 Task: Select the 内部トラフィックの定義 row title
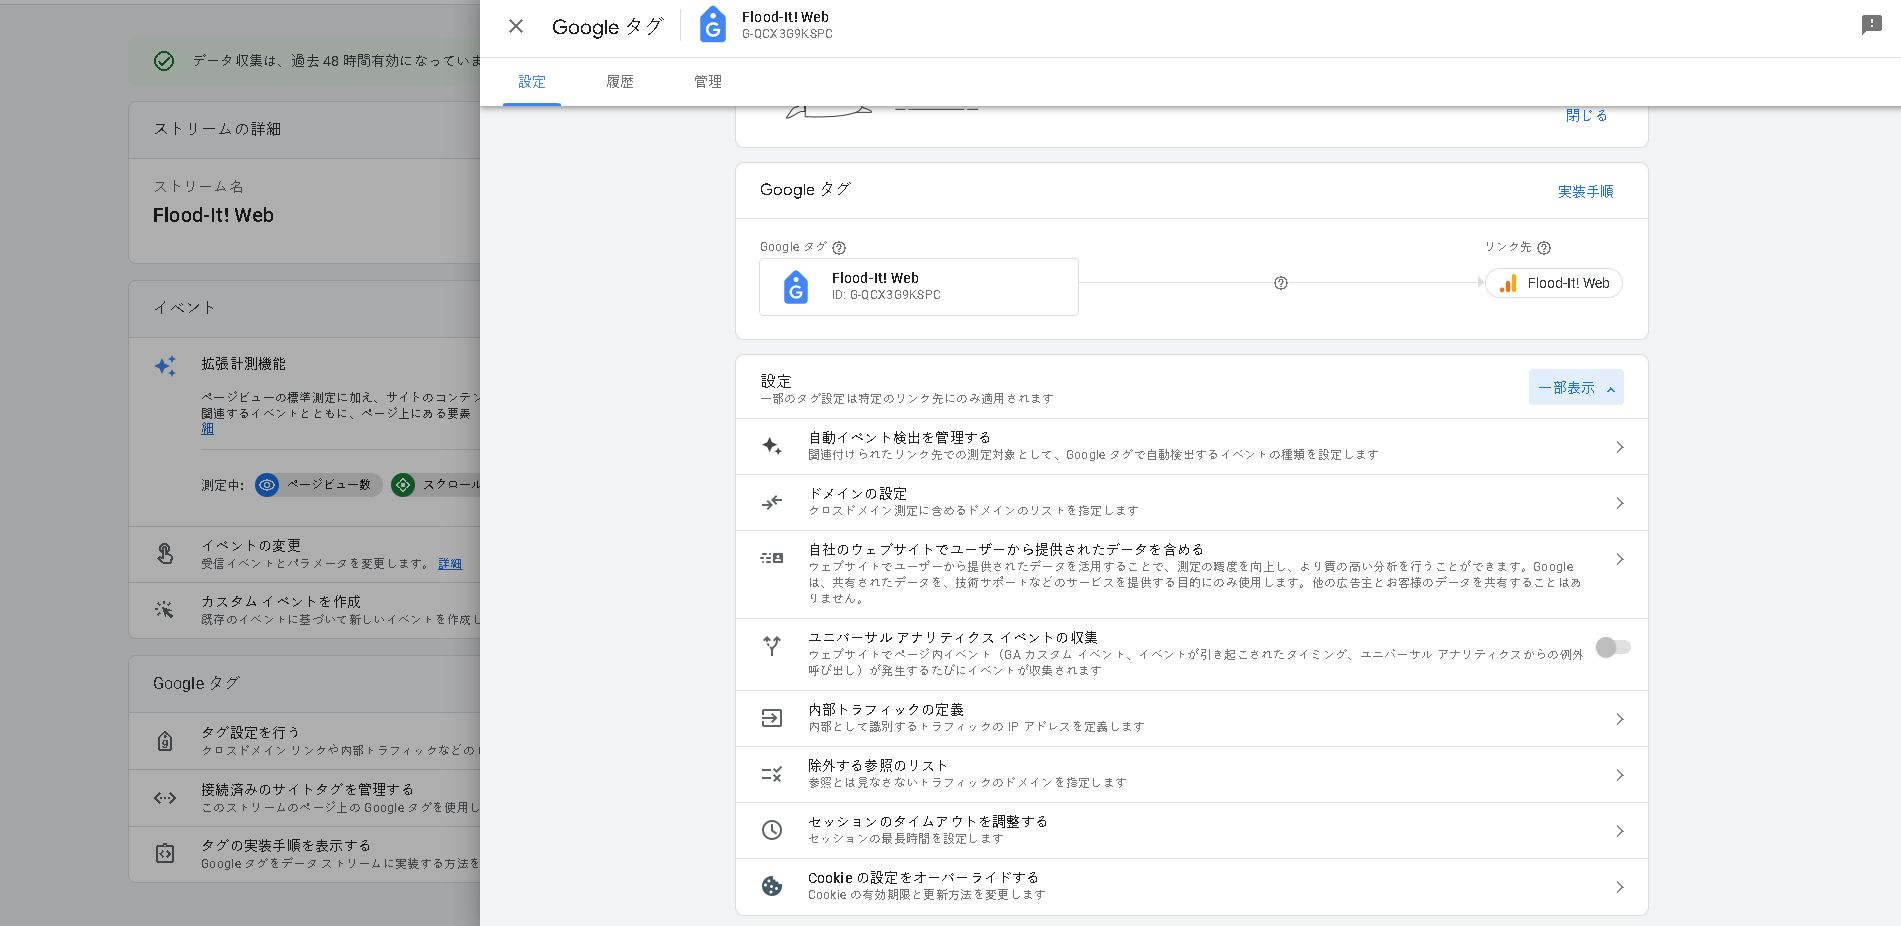(x=886, y=709)
